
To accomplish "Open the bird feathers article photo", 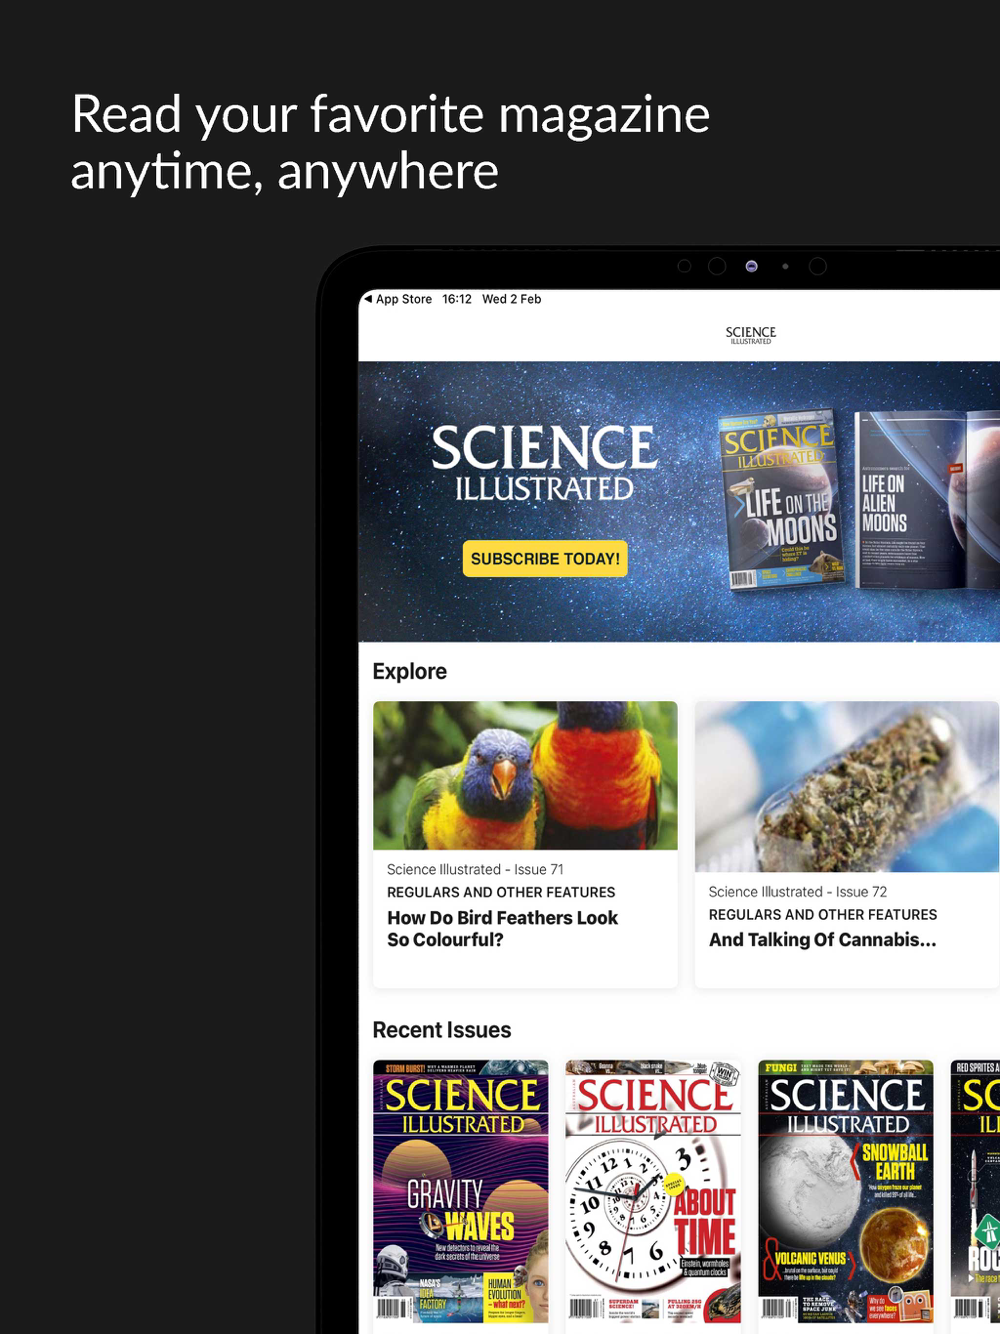I will coord(525,776).
